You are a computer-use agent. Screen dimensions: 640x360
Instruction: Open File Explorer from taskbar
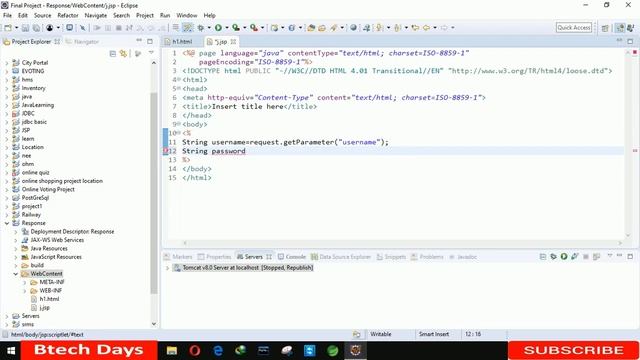pos(171,351)
